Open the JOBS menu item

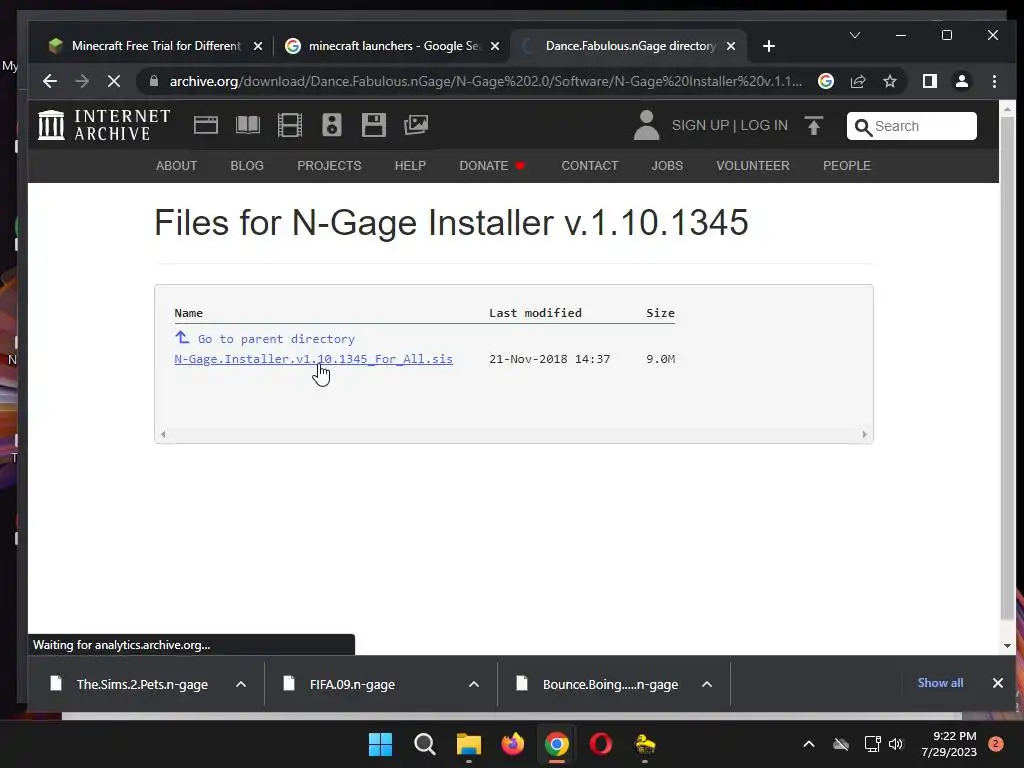tap(667, 166)
